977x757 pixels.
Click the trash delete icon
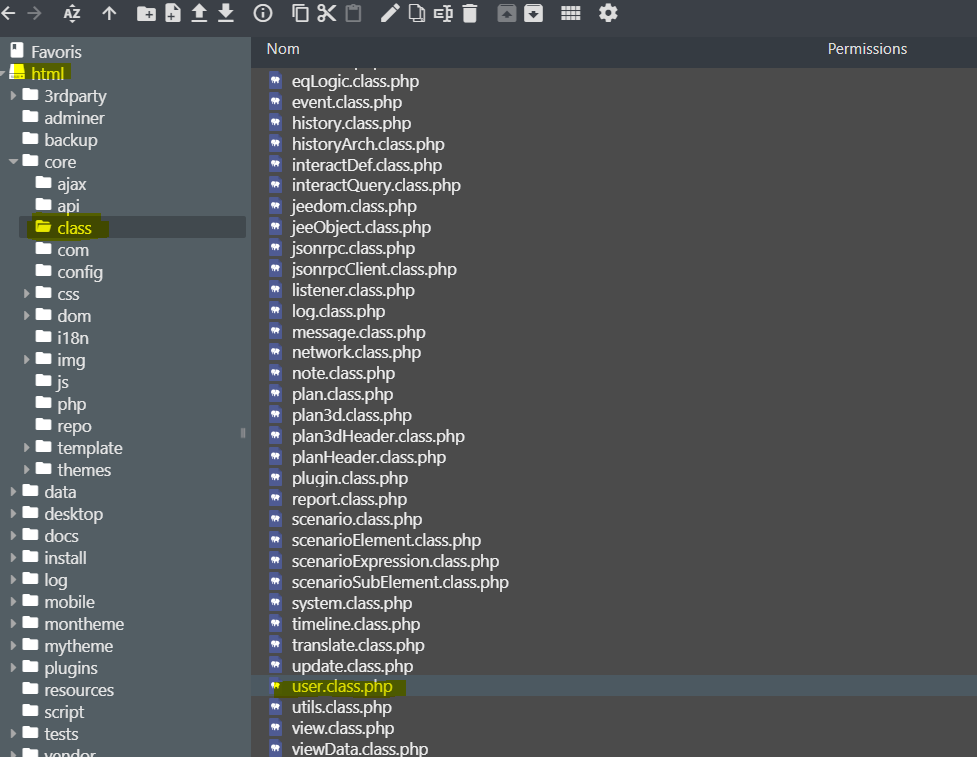click(x=470, y=13)
